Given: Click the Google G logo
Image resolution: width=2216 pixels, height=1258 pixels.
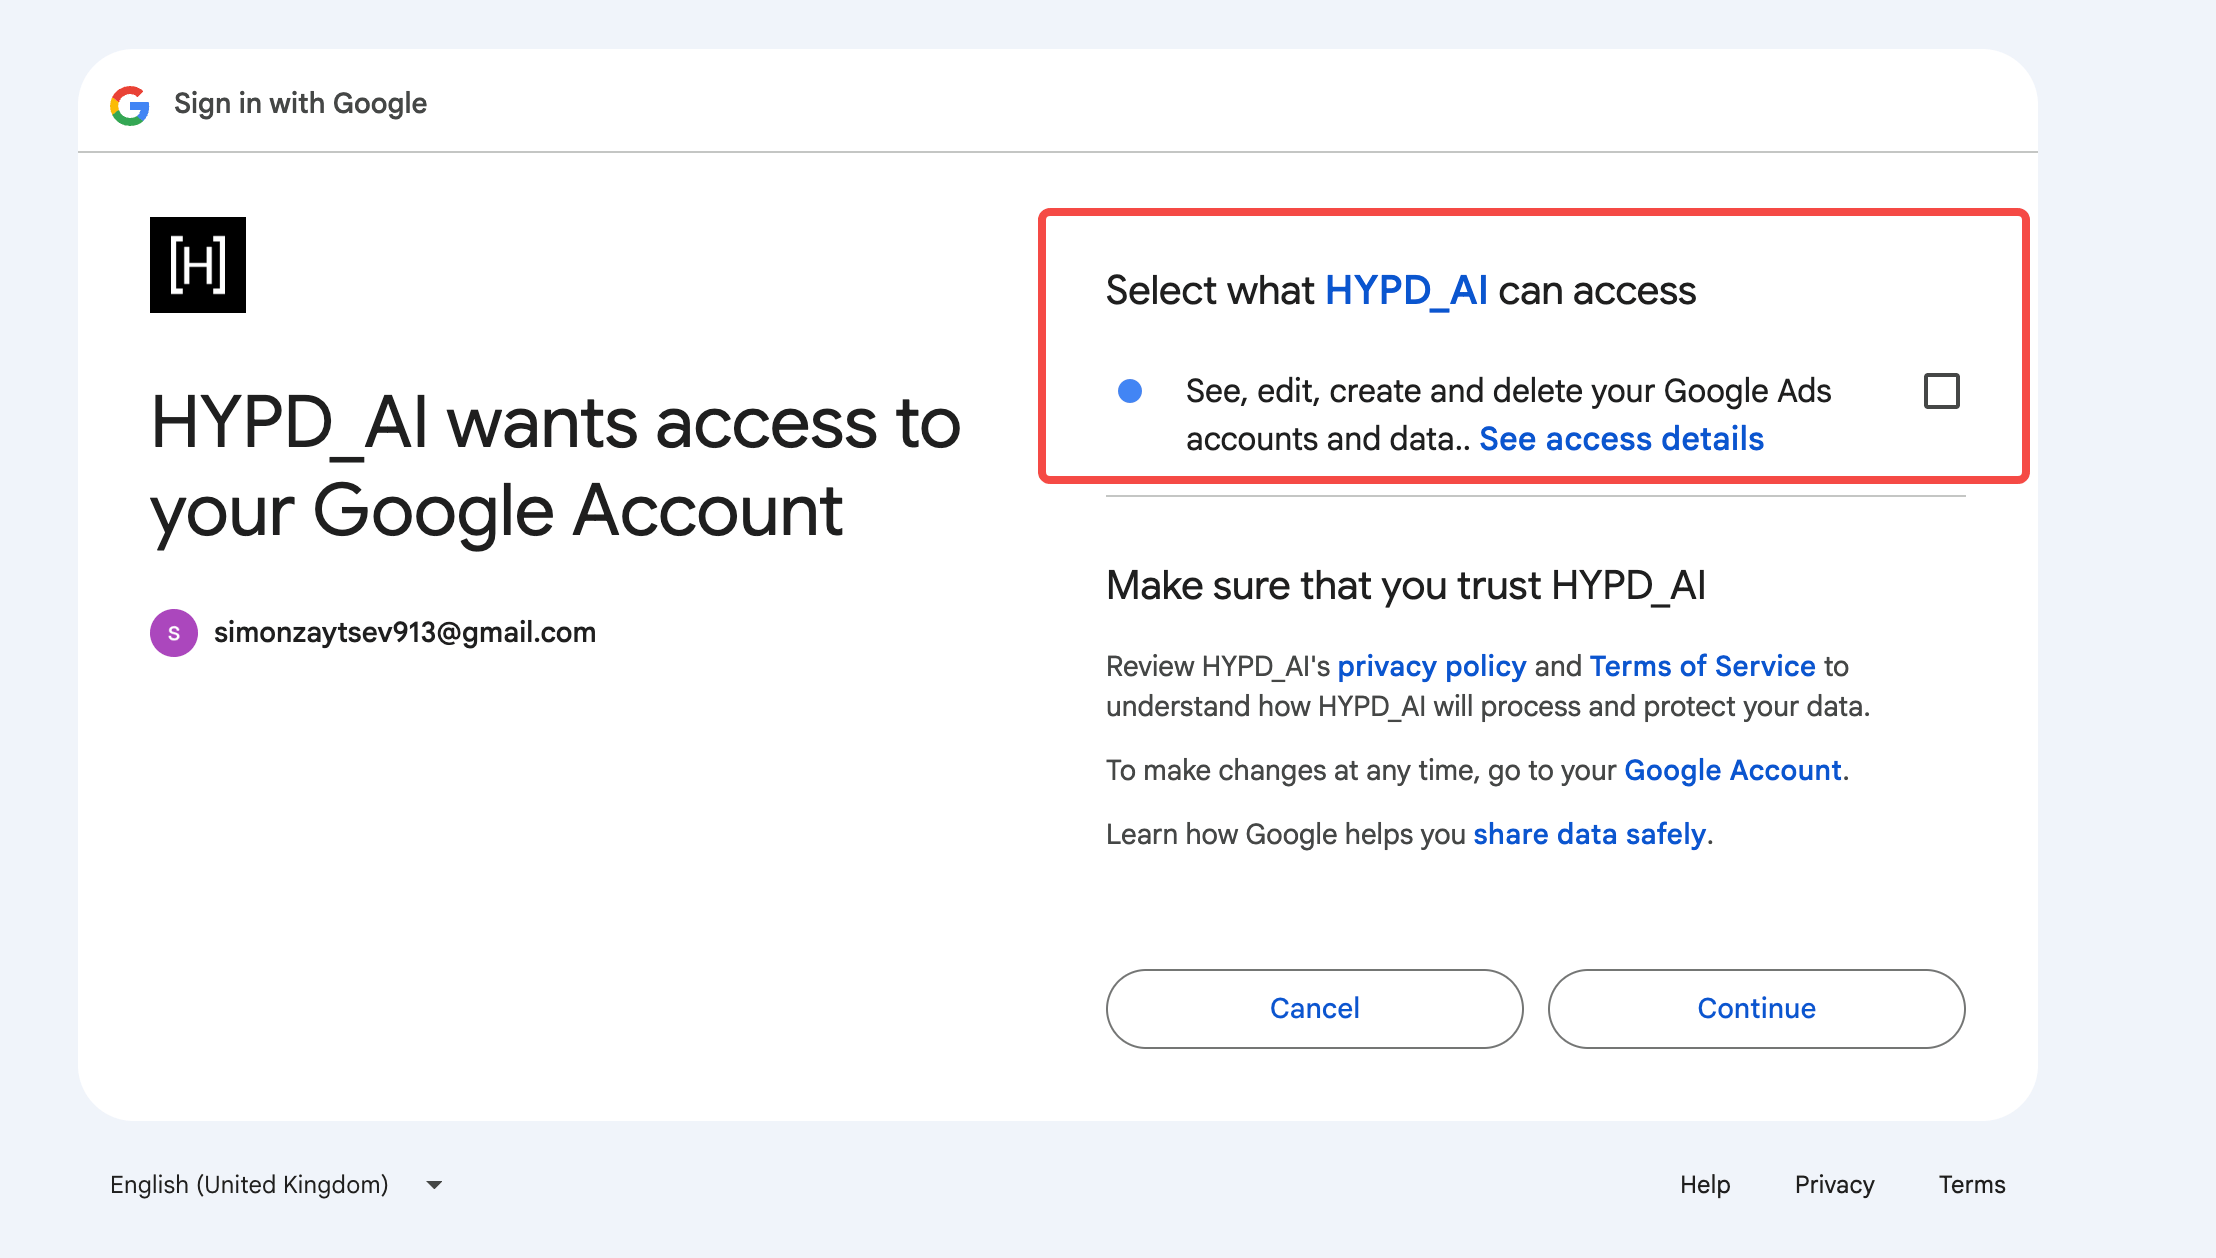Looking at the screenshot, I should [130, 105].
